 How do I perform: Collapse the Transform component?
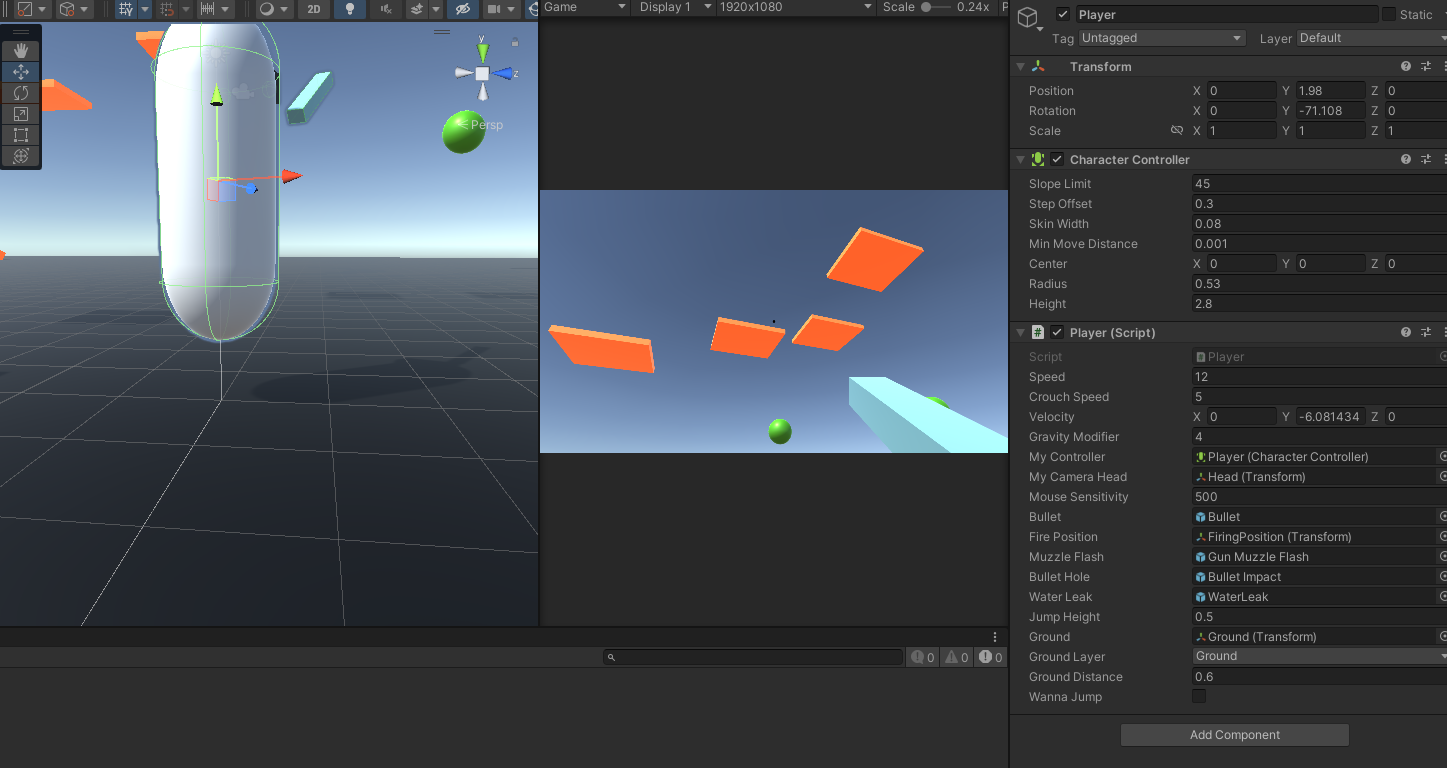1020,67
